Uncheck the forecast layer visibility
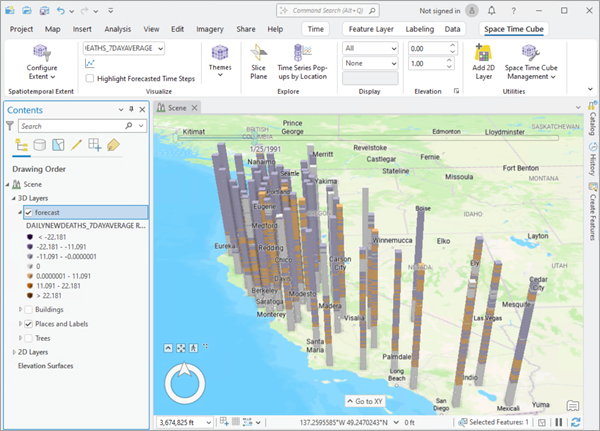The image size is (600, 431). pyautogui.click(x=28, y=212)
